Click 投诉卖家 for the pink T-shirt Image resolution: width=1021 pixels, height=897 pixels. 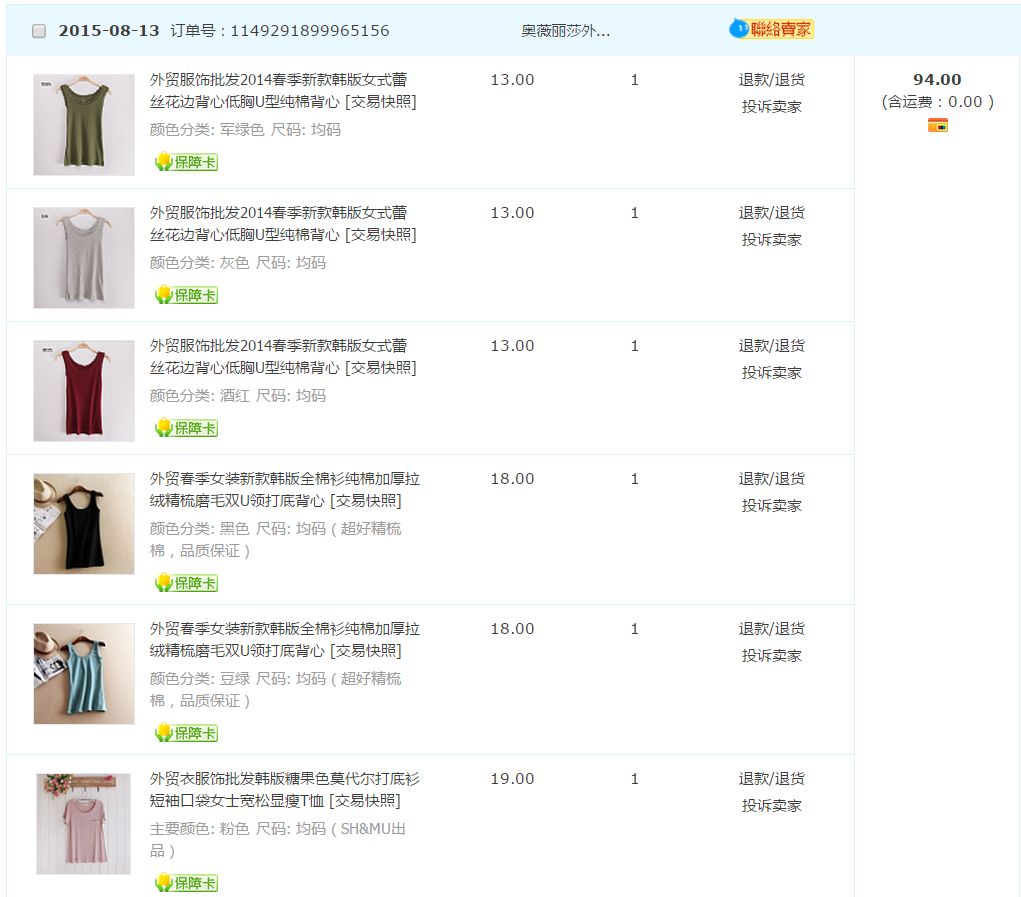[x=771, y=806]
